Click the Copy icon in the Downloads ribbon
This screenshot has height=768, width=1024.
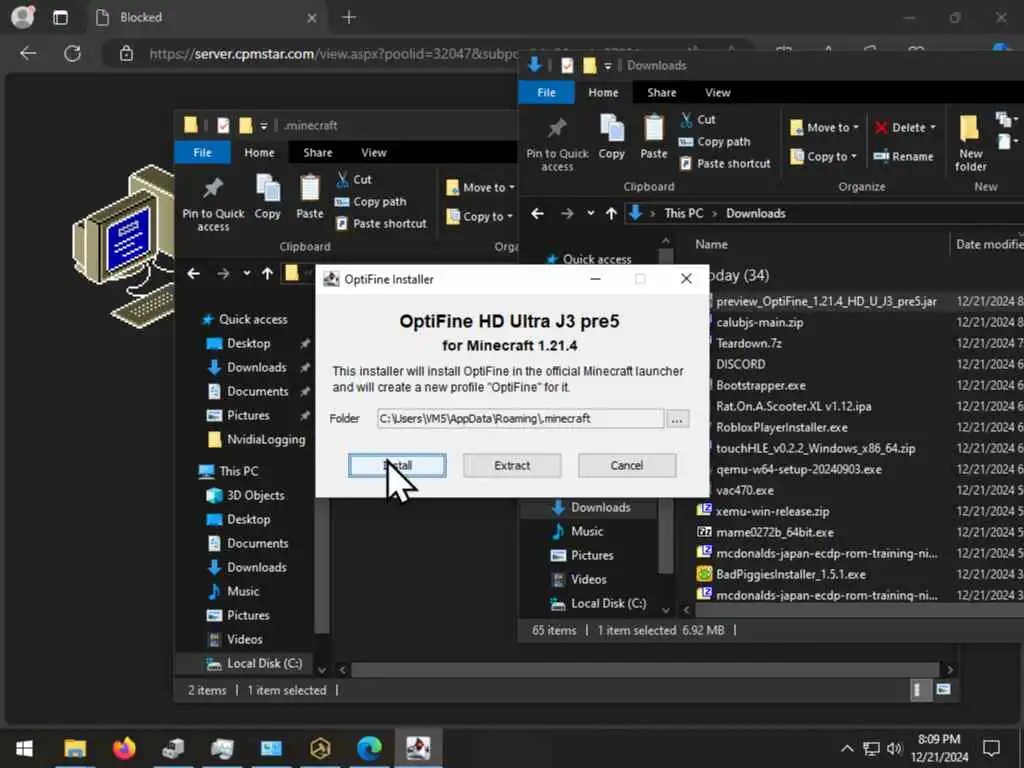click(611, 137)
